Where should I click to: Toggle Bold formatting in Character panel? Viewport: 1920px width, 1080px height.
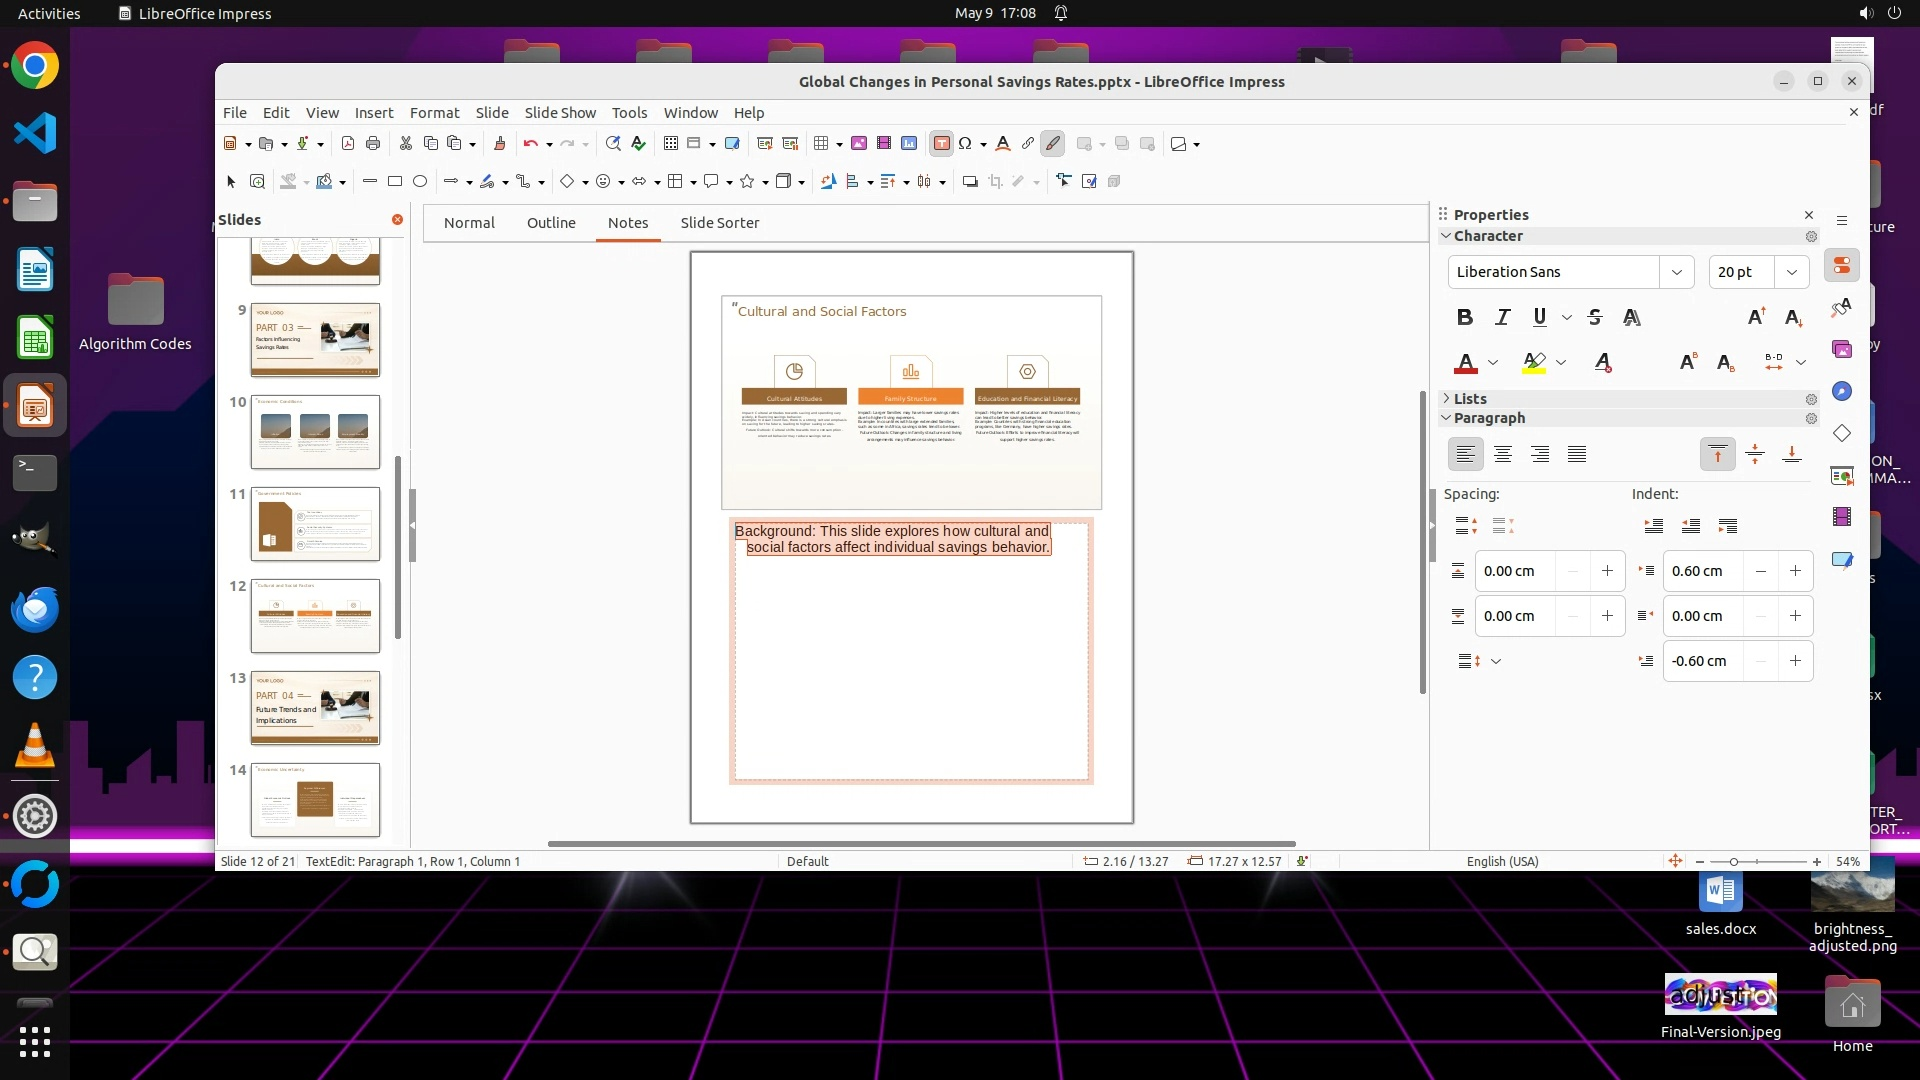[x=1465, y=317]
